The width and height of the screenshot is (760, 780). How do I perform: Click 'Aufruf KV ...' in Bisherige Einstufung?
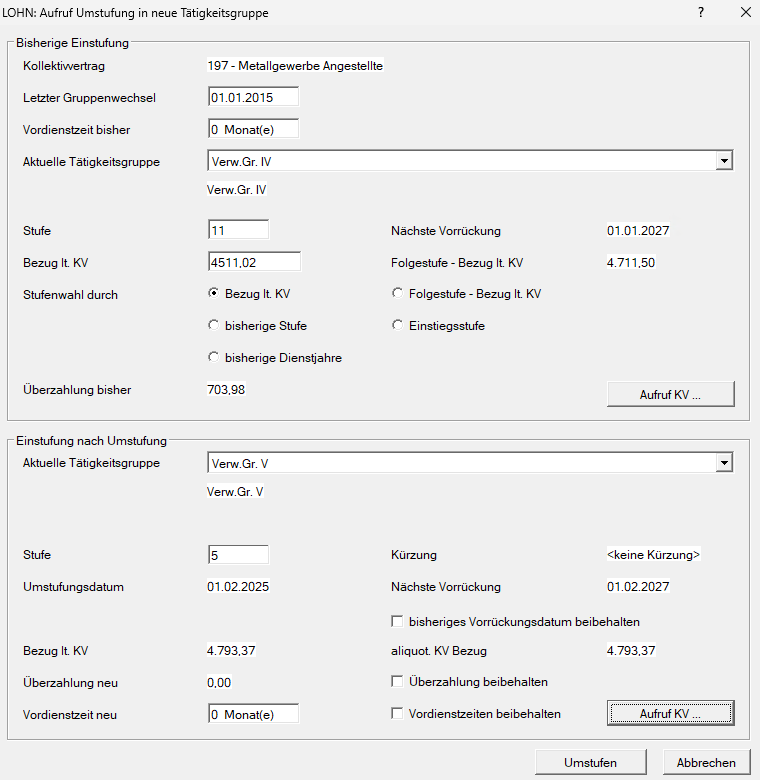point(670,394)
